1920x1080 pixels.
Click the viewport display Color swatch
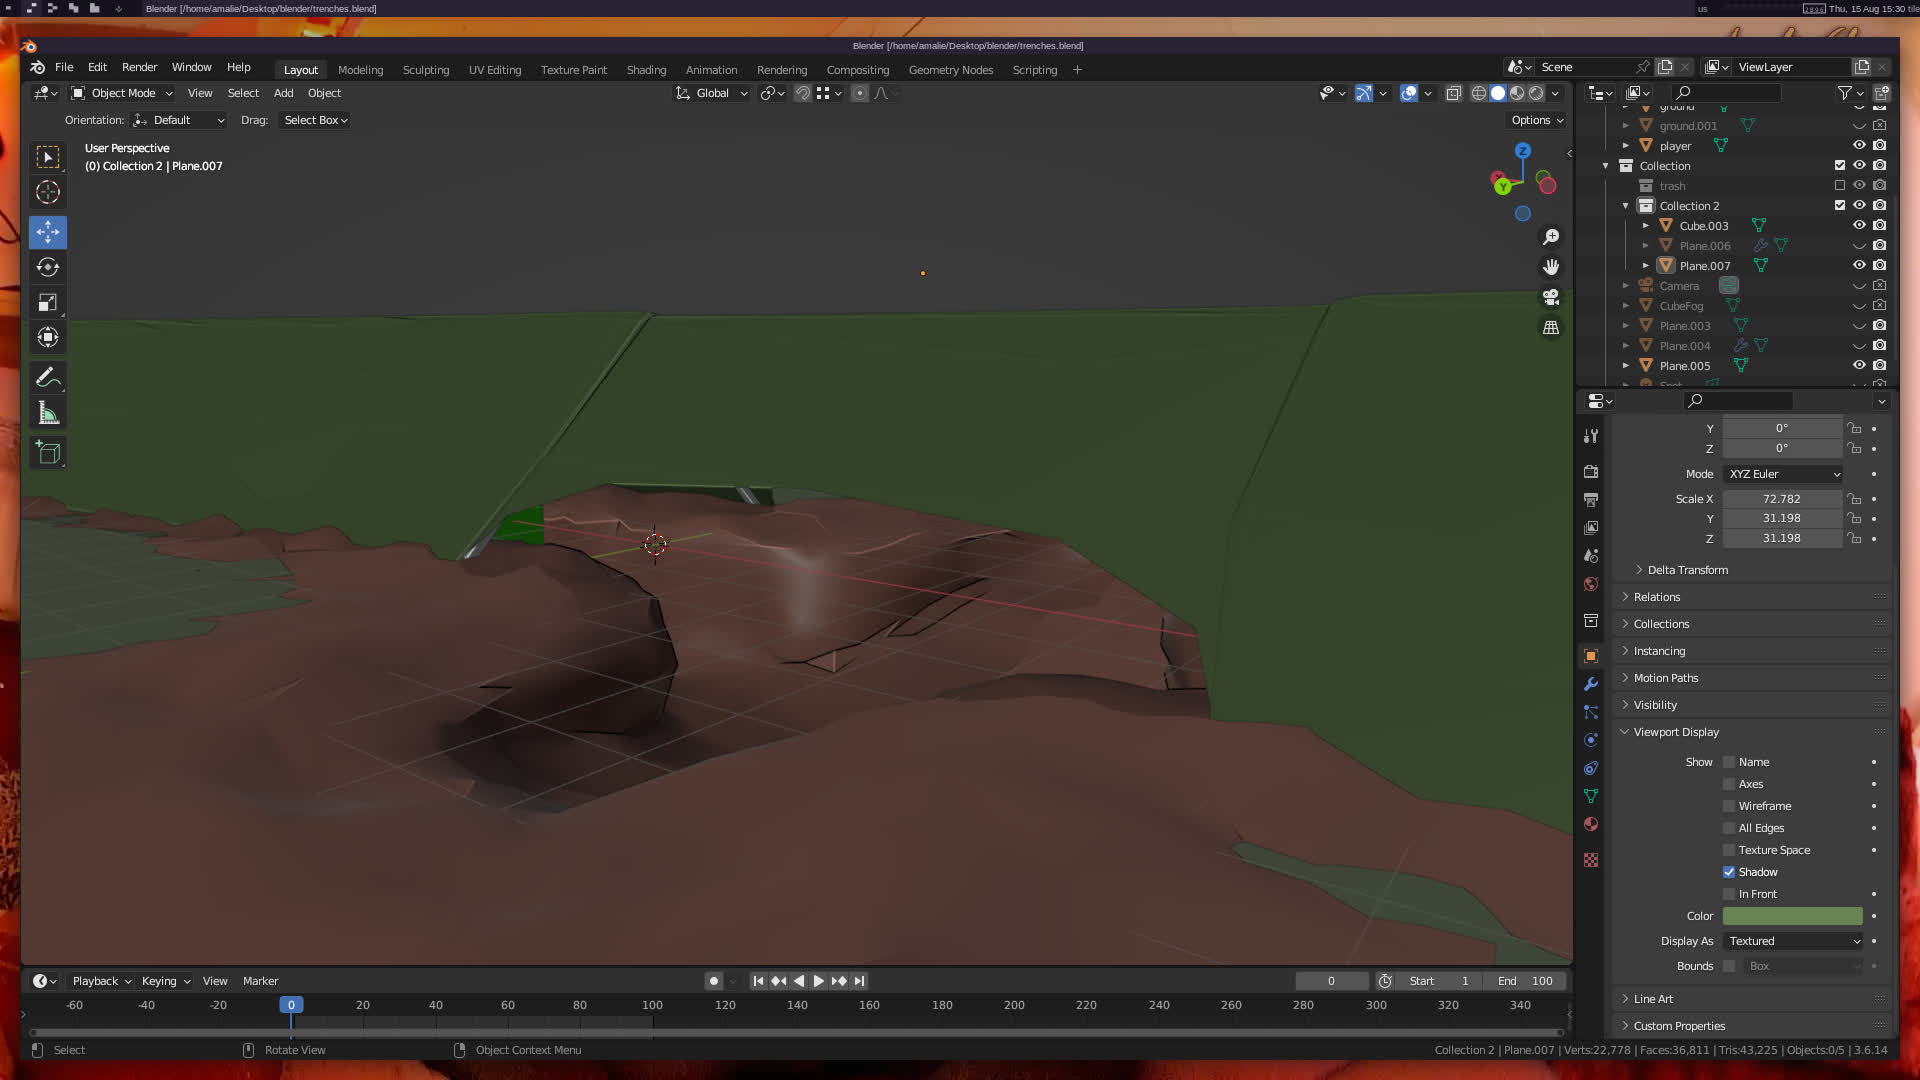1792,916
